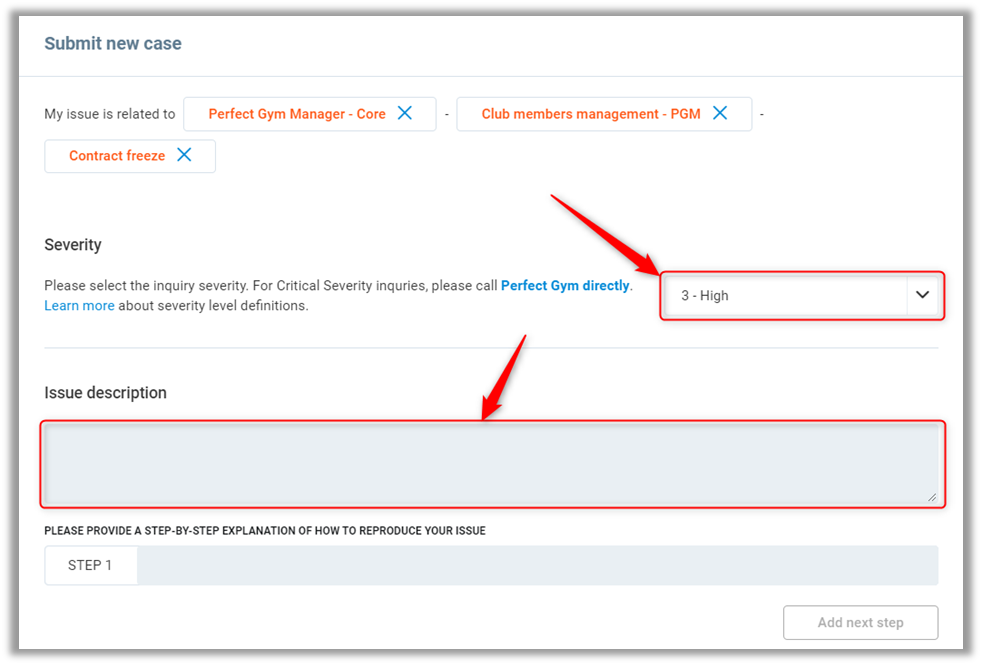Remove the Perfect Gym Manager - Core tag
This screenshot has height=665, width=982.
pos(405,113)
